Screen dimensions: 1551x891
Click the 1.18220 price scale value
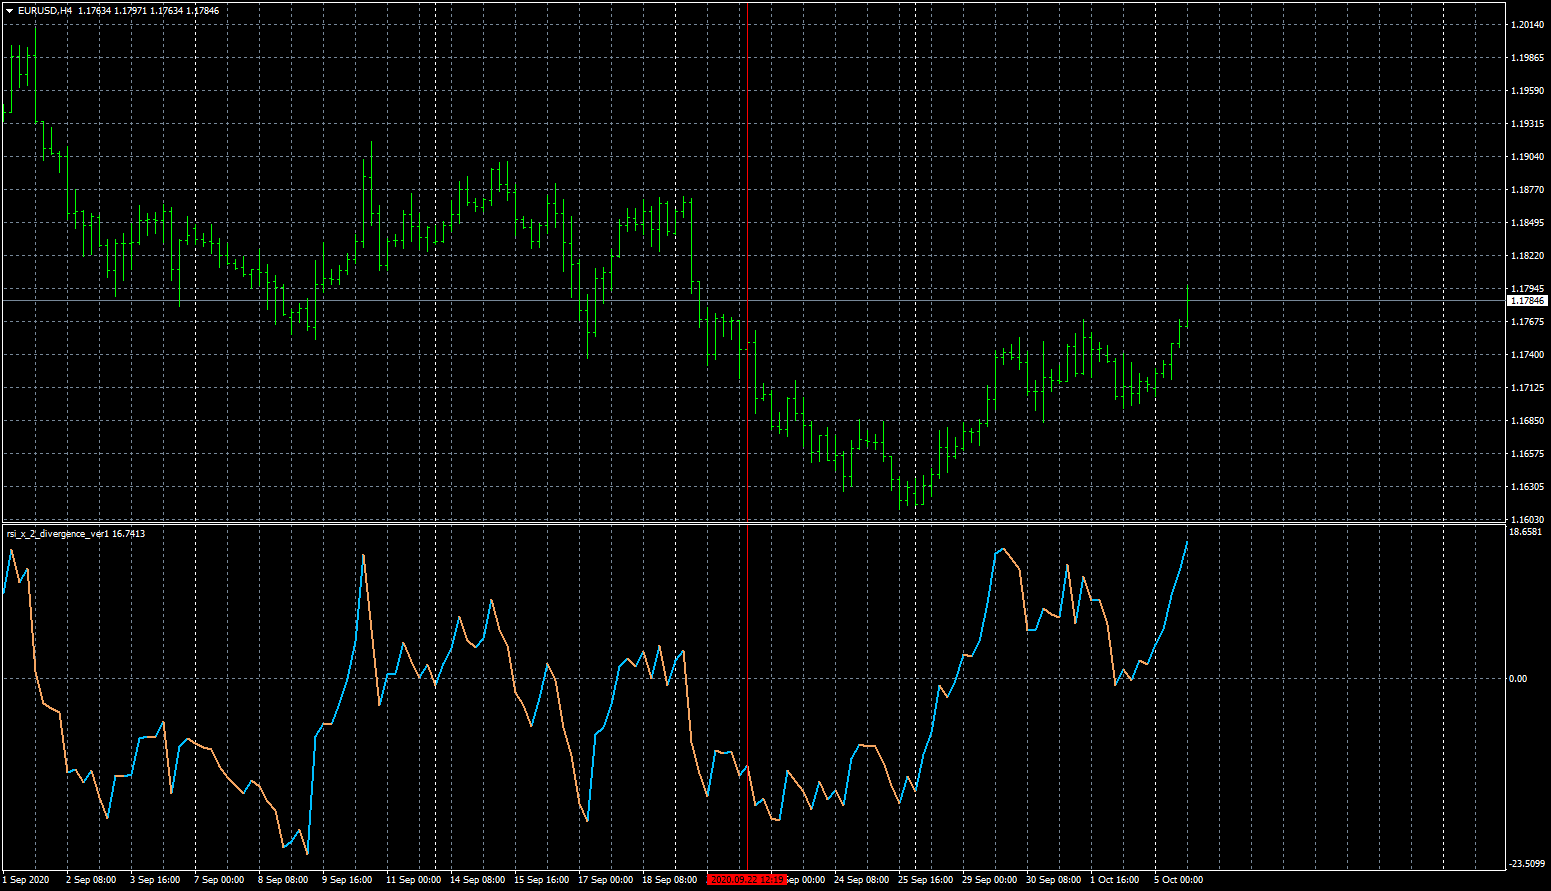1527,256
